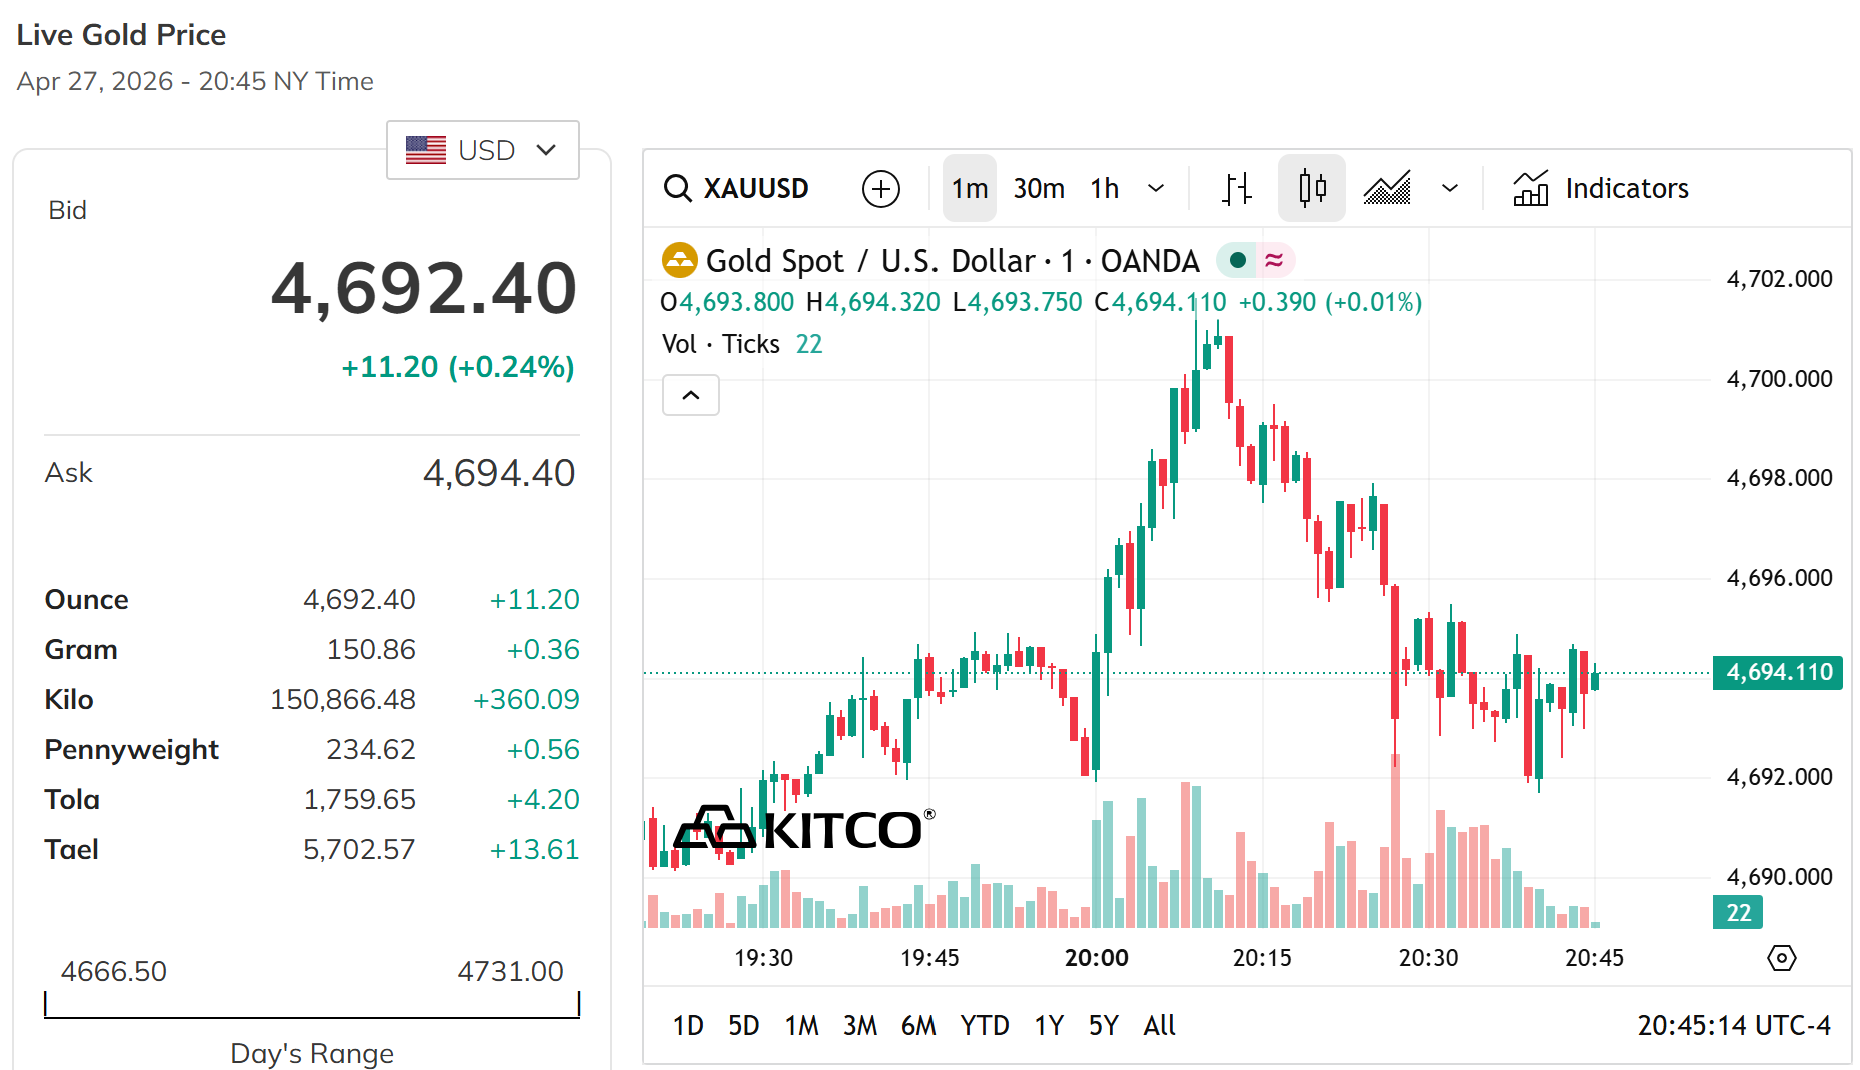
Task: Open the Indicators panel
Action: click(1601, 188)
